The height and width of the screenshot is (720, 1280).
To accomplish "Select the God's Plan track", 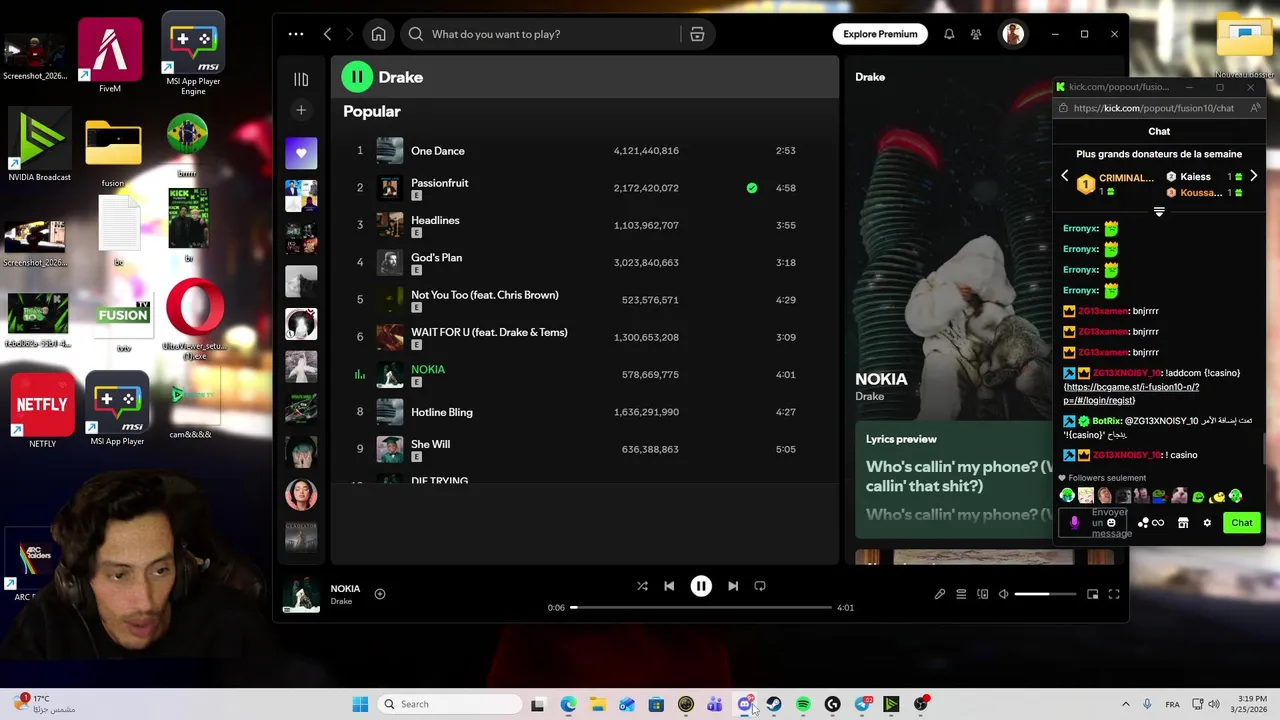I will point(585,262).
